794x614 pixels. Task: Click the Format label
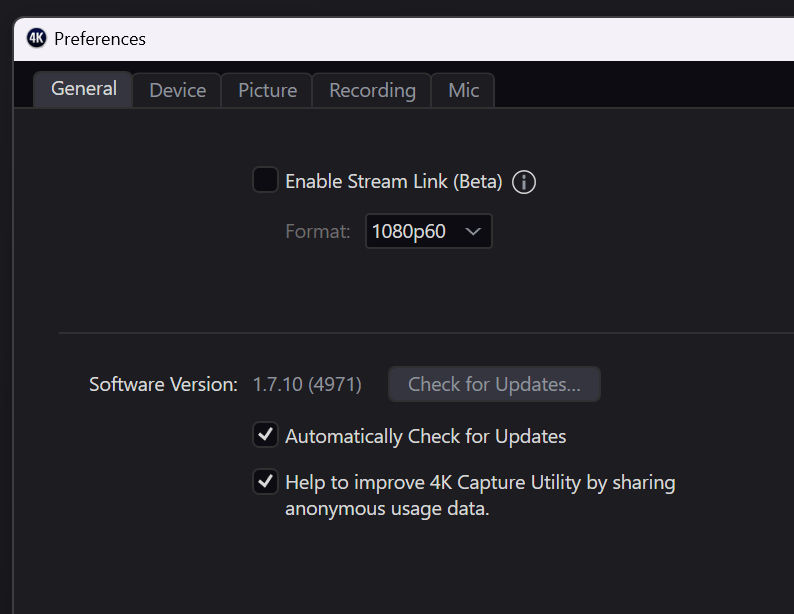[317, 232]
